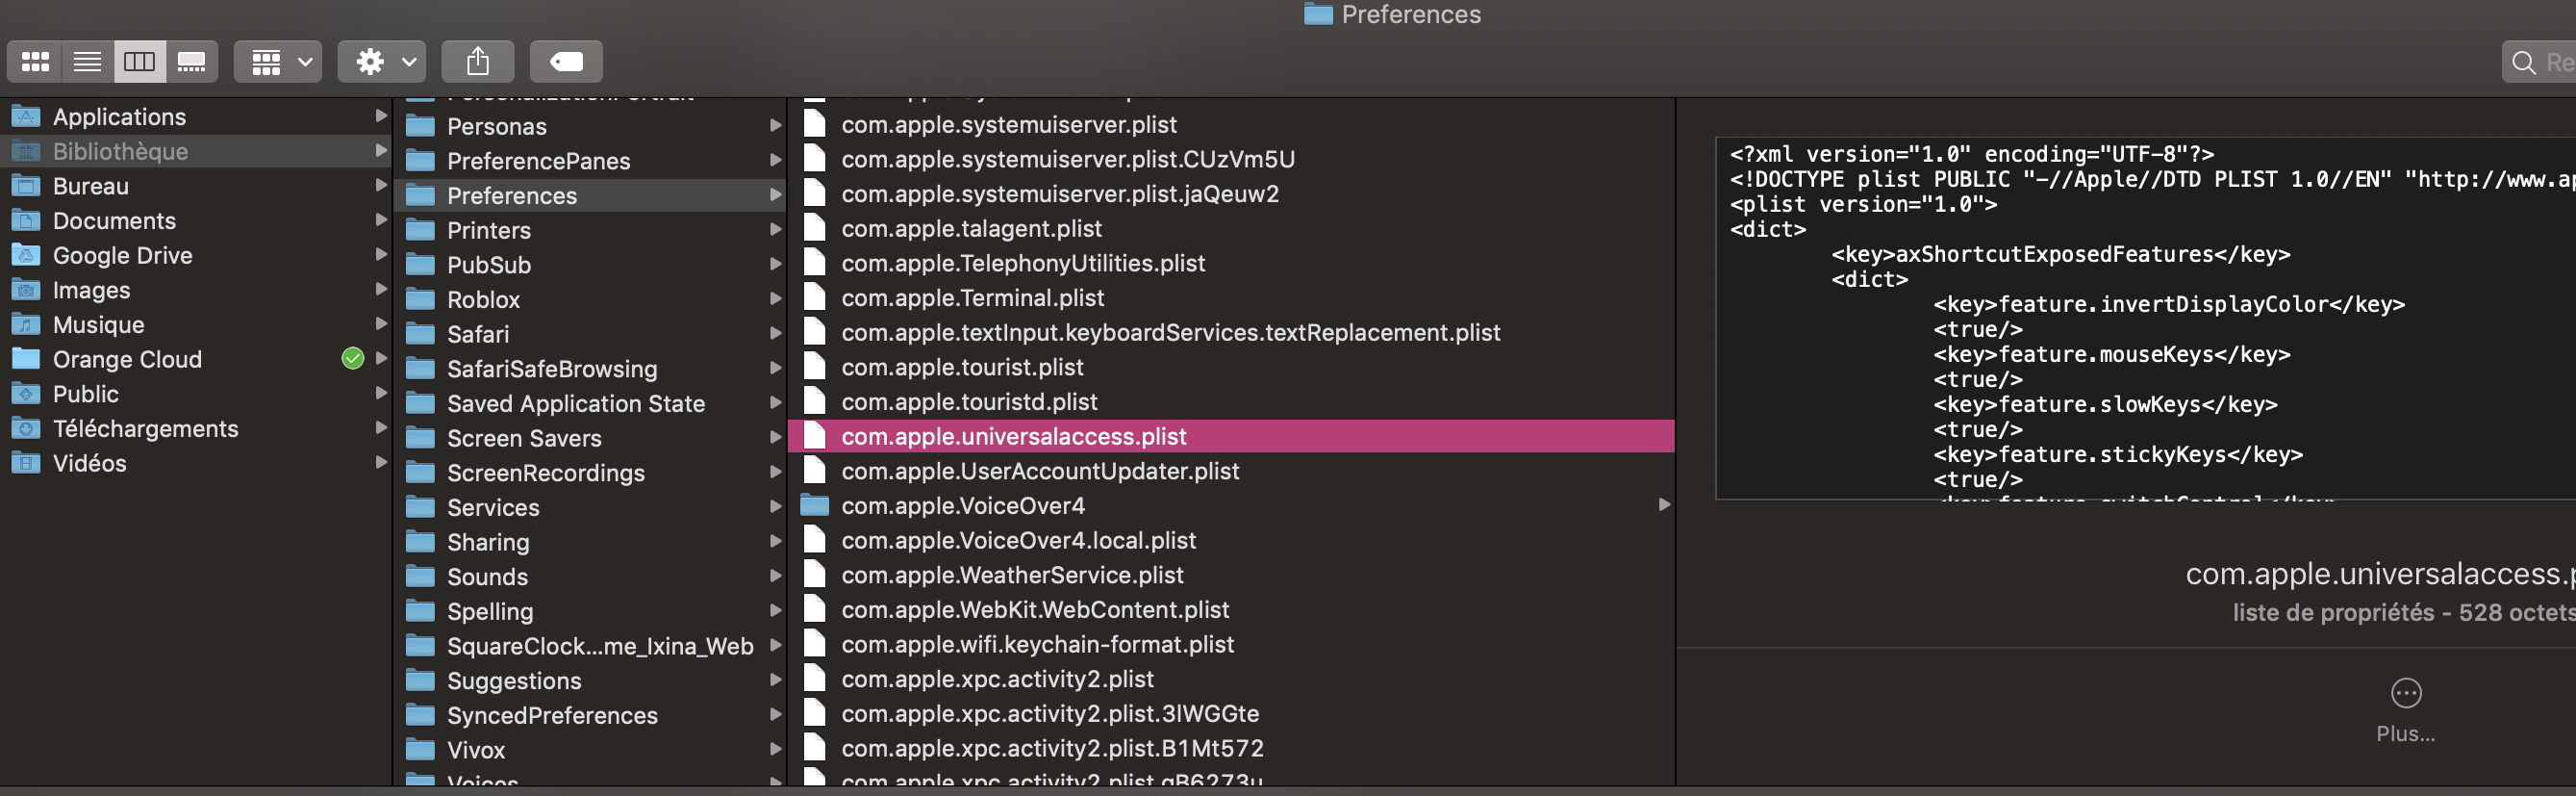Viewport: 2576px width, 796px height.
Task: Click the edit tags button
Action: click(x=566, y=62)
